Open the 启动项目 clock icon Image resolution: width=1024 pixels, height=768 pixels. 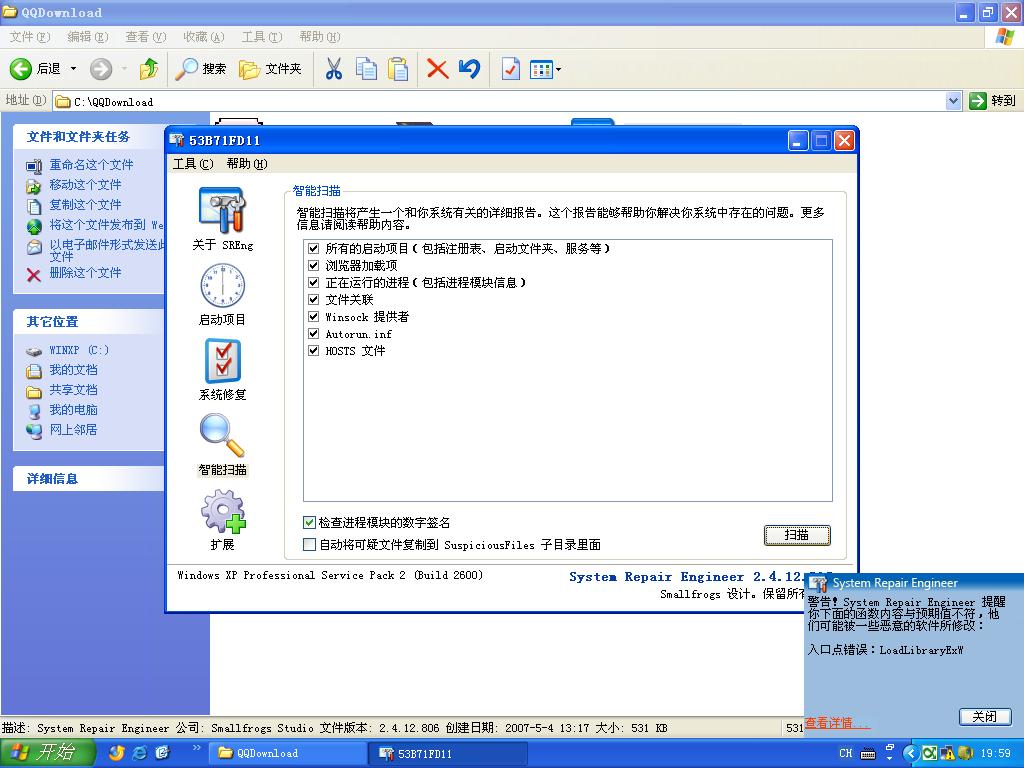(x=222, y=285)
